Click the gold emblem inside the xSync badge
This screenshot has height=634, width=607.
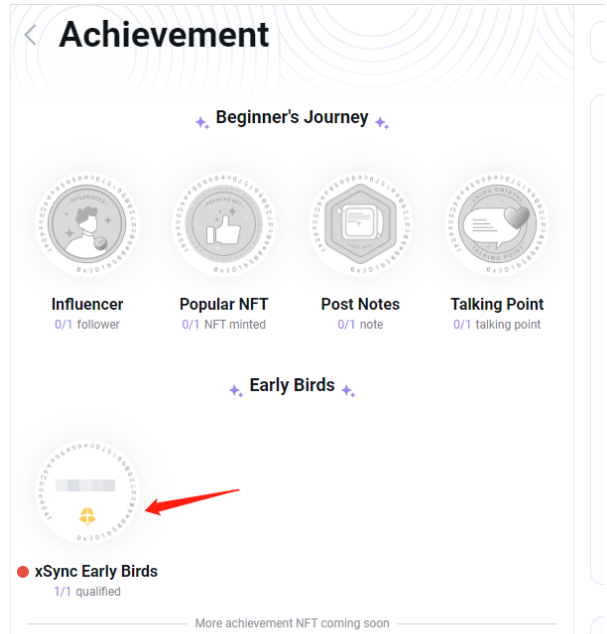click(88, 516)
